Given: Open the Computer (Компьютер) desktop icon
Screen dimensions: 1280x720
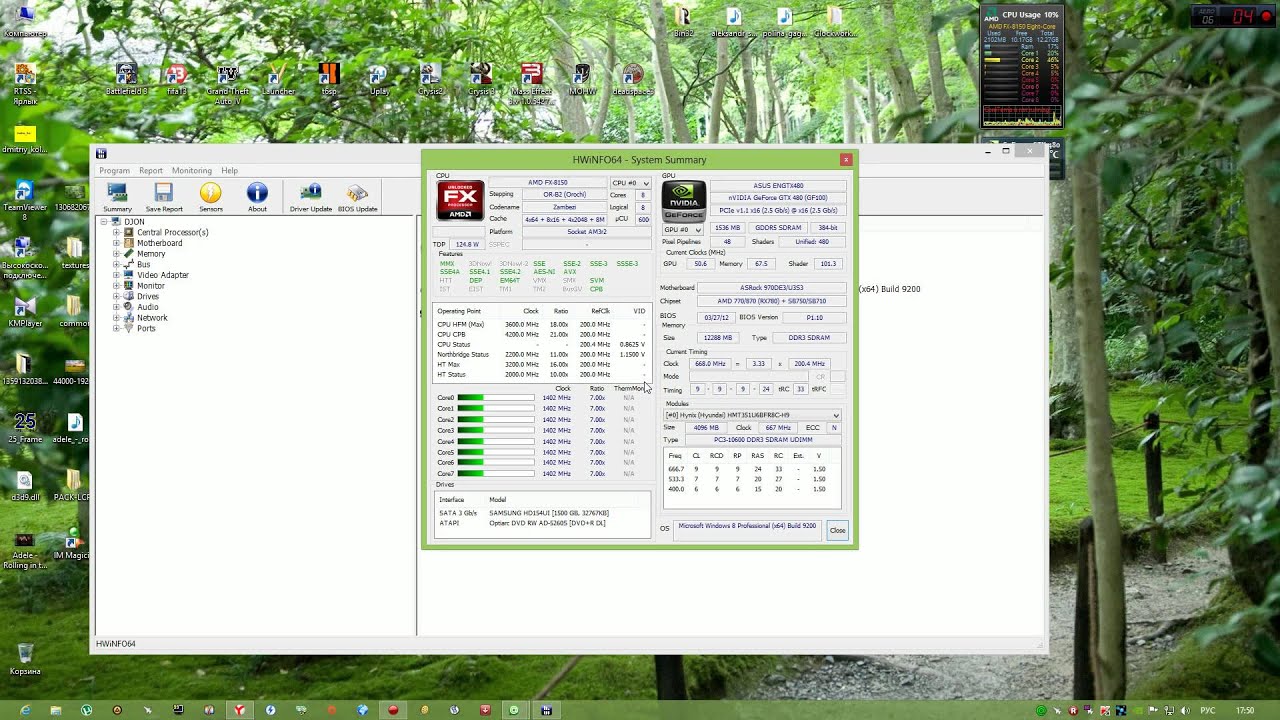Looking at the screenshot, I should (25, 20).
